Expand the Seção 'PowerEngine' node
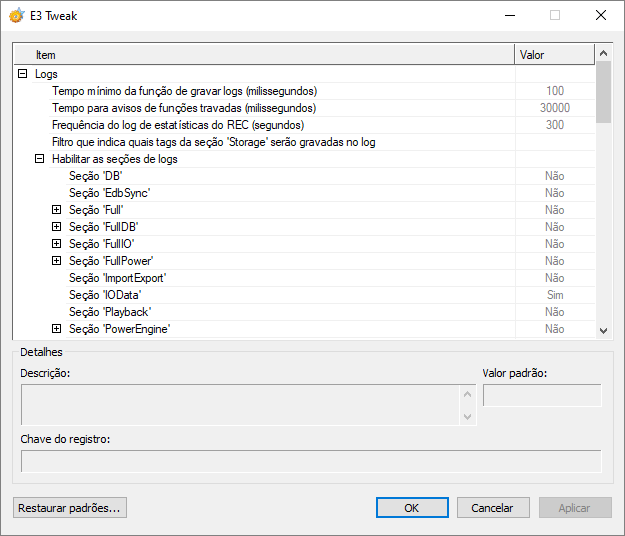 (x=57, y=329)
